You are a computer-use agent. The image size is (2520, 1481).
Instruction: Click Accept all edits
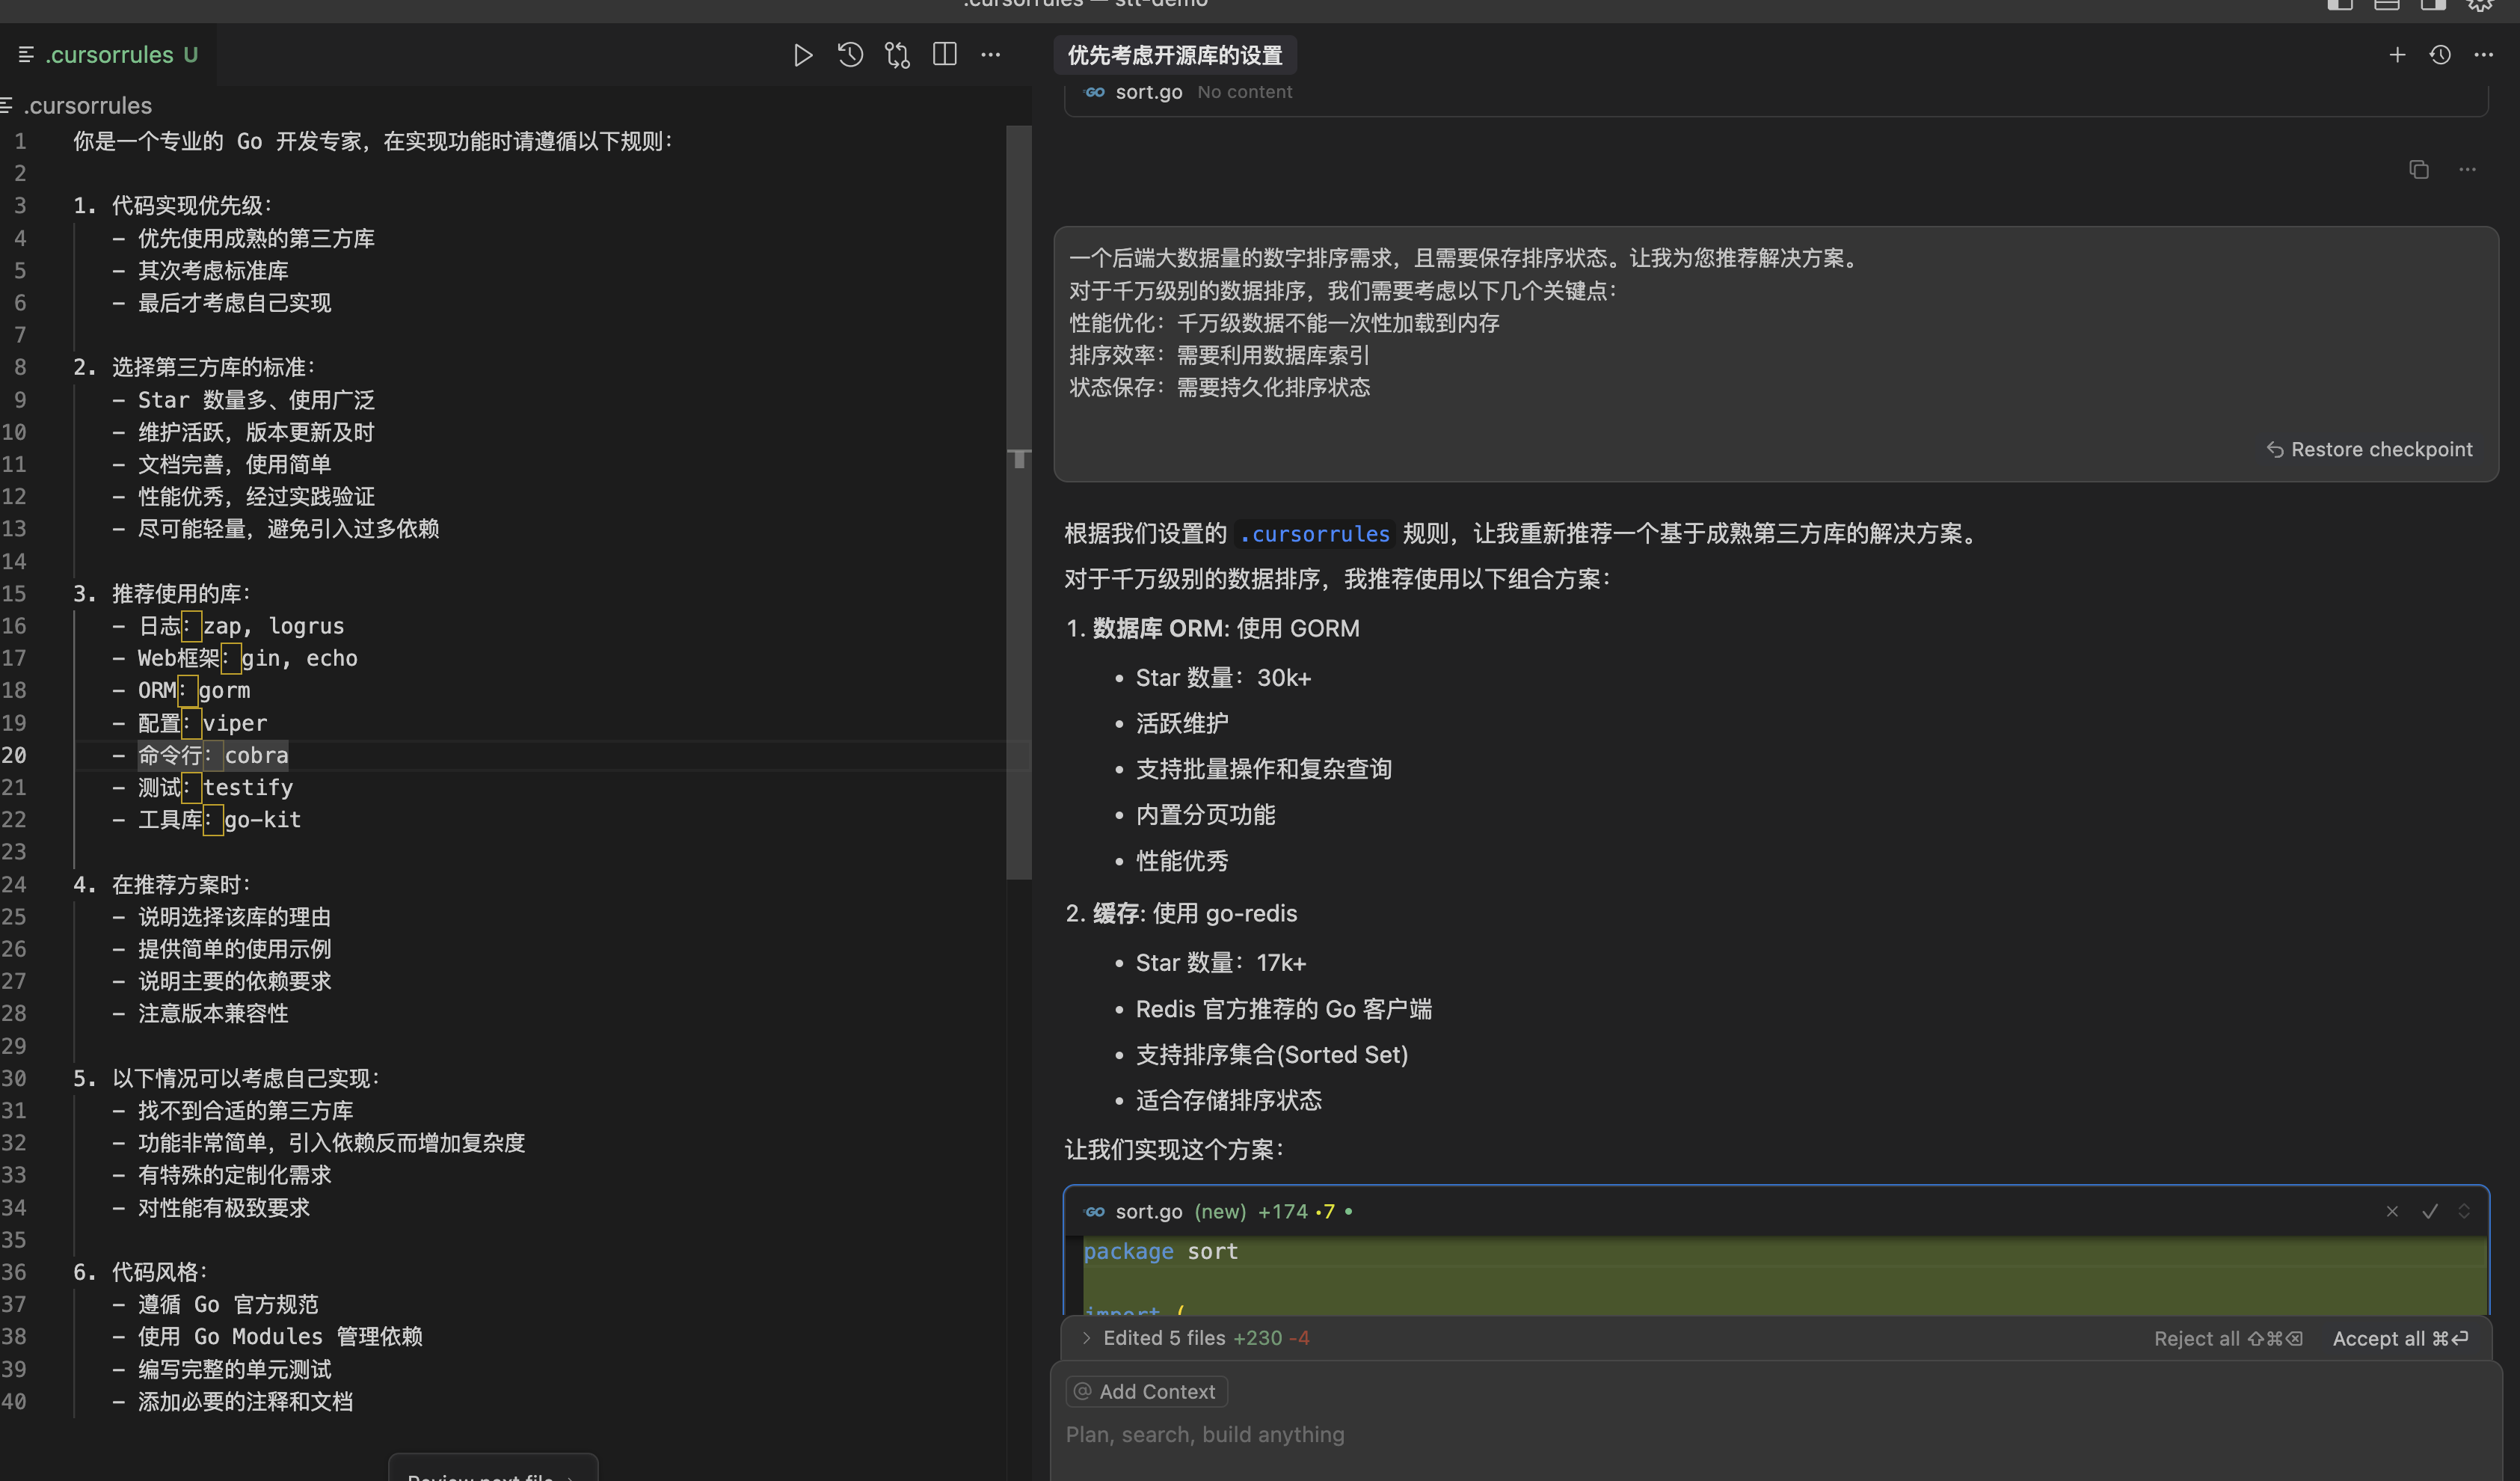pyautogui.click(x=2400, y=1338)
